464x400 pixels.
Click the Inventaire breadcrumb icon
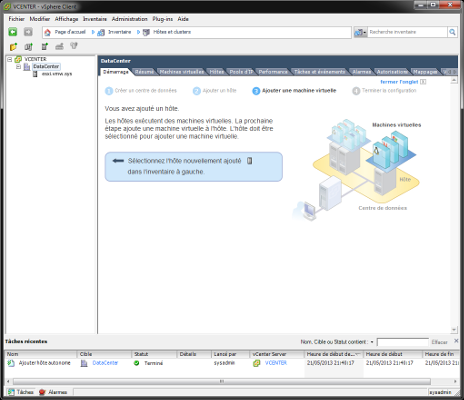tap(101, 32)
